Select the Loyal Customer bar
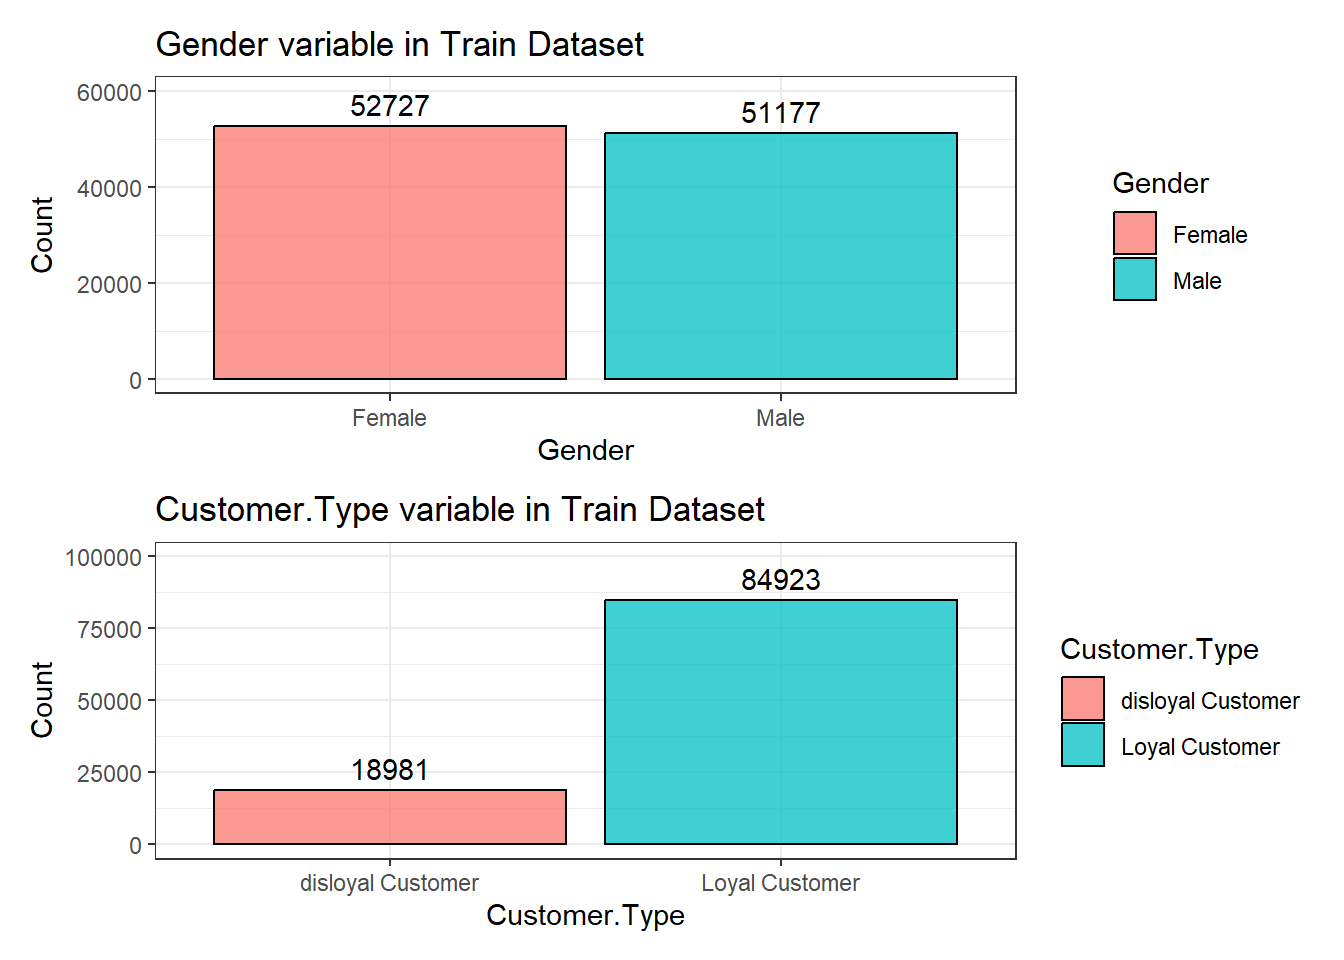This screenshot has height=960, width=1344. pos(781,722)
